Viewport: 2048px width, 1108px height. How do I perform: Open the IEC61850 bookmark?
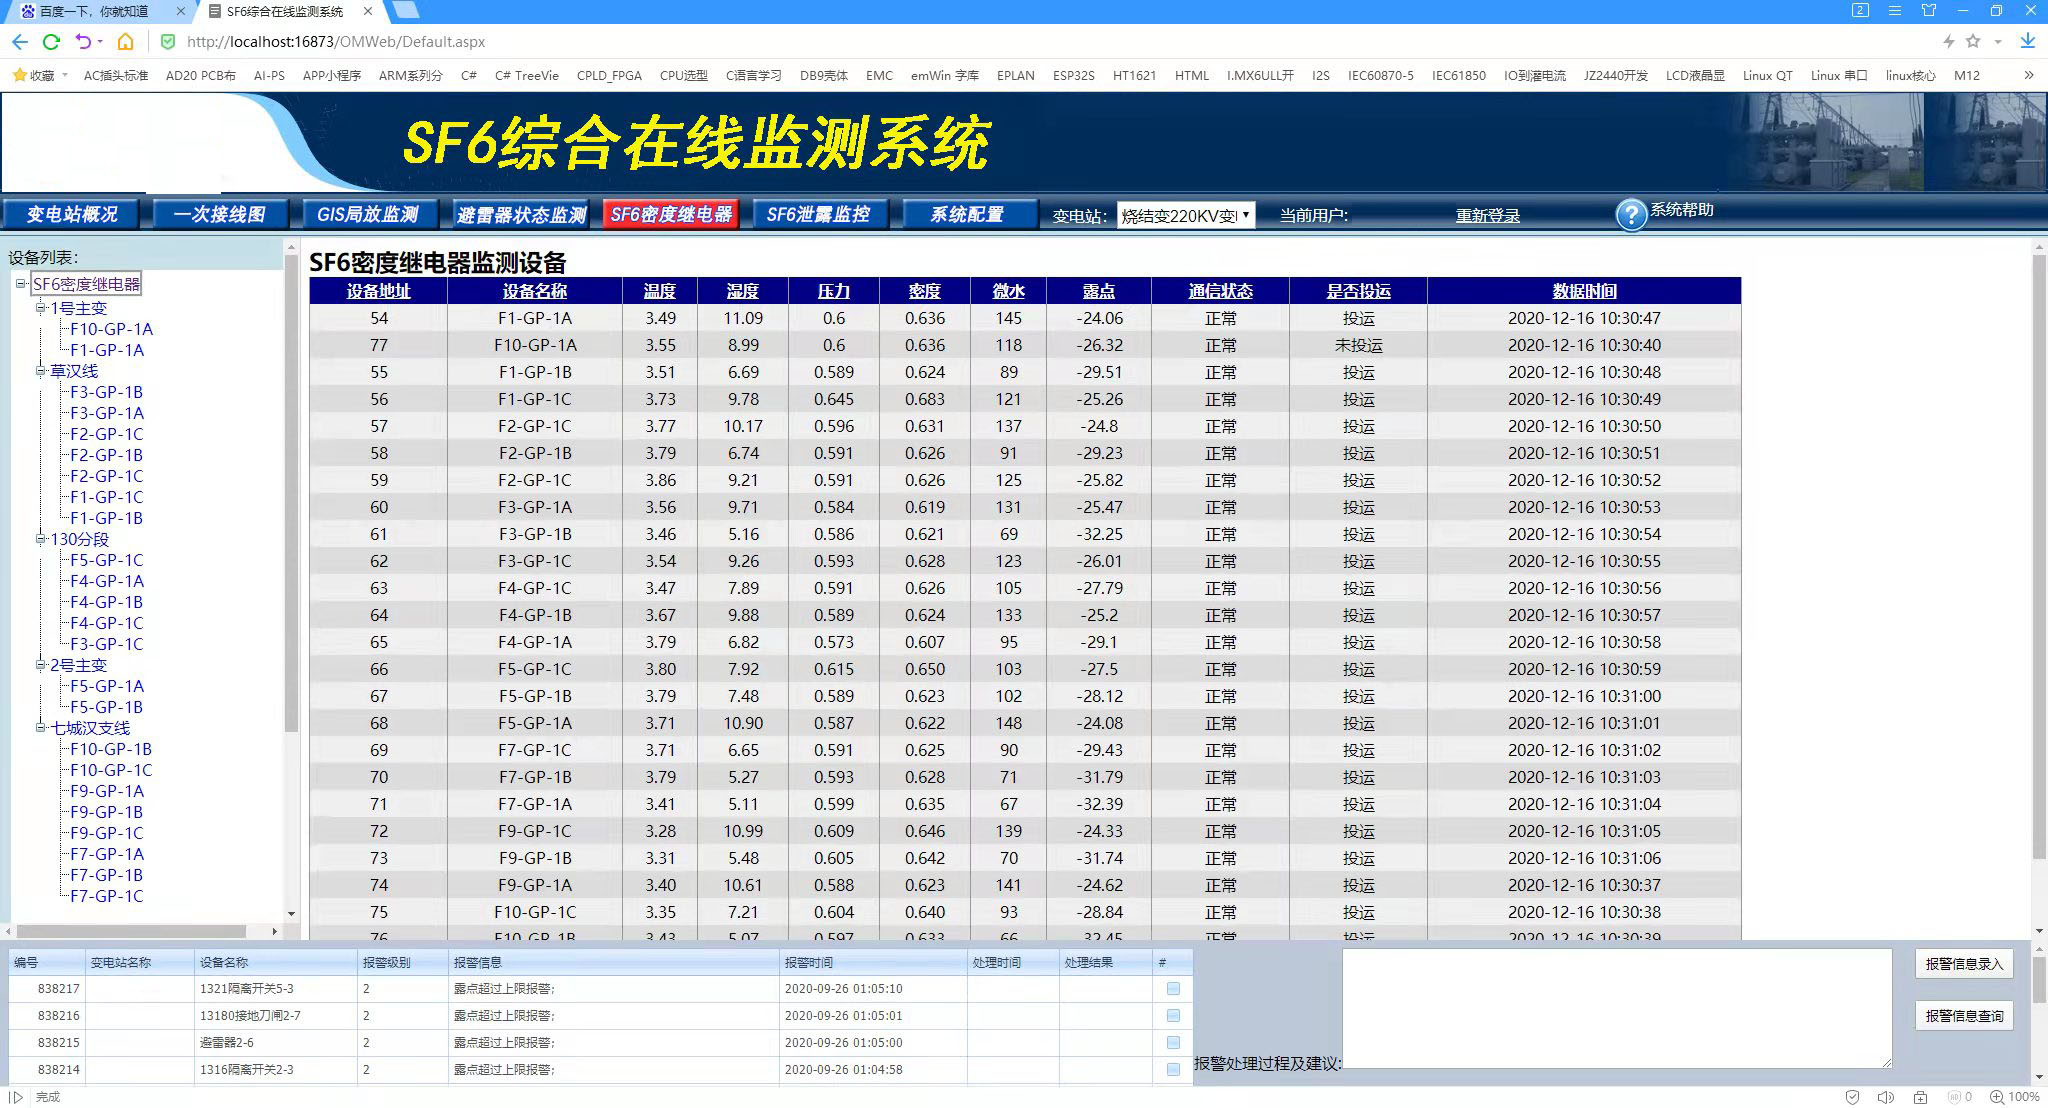(1458, 75)
